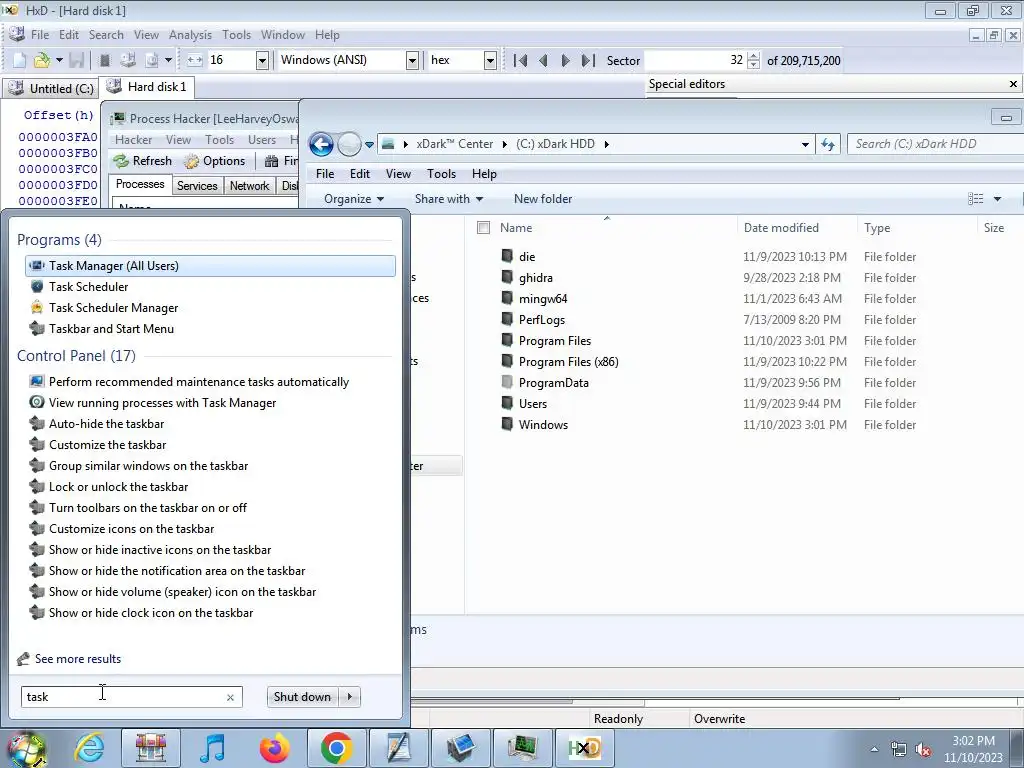Click Search (C:) xDark HDD field

tap(935, 144)
